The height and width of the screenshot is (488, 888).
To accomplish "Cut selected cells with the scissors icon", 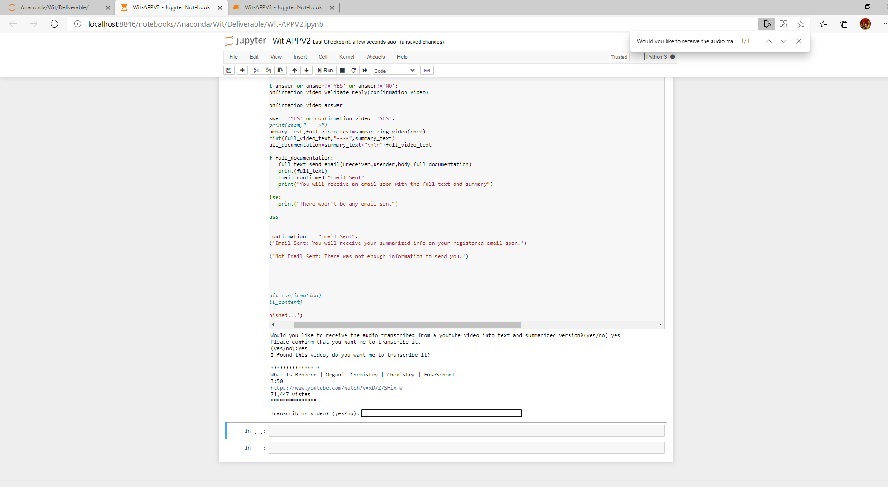I will (256, 70).
